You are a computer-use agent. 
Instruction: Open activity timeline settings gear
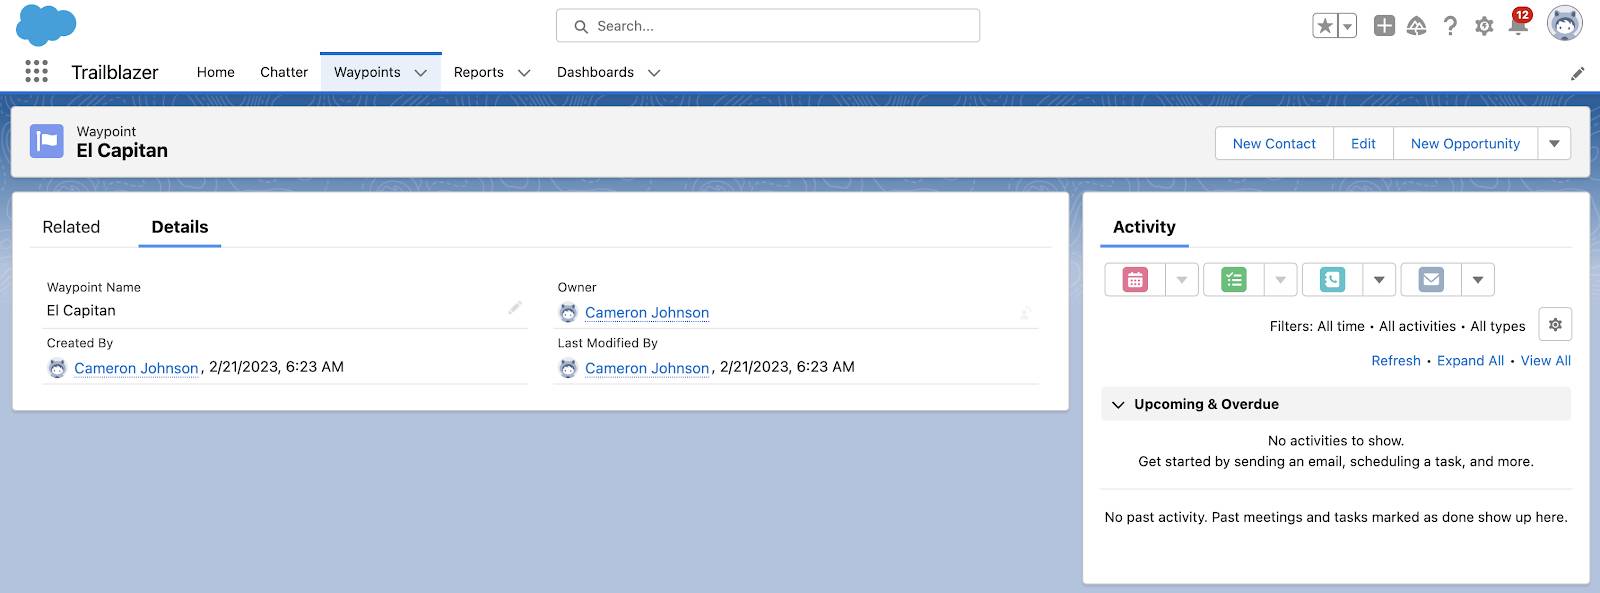1555,325
